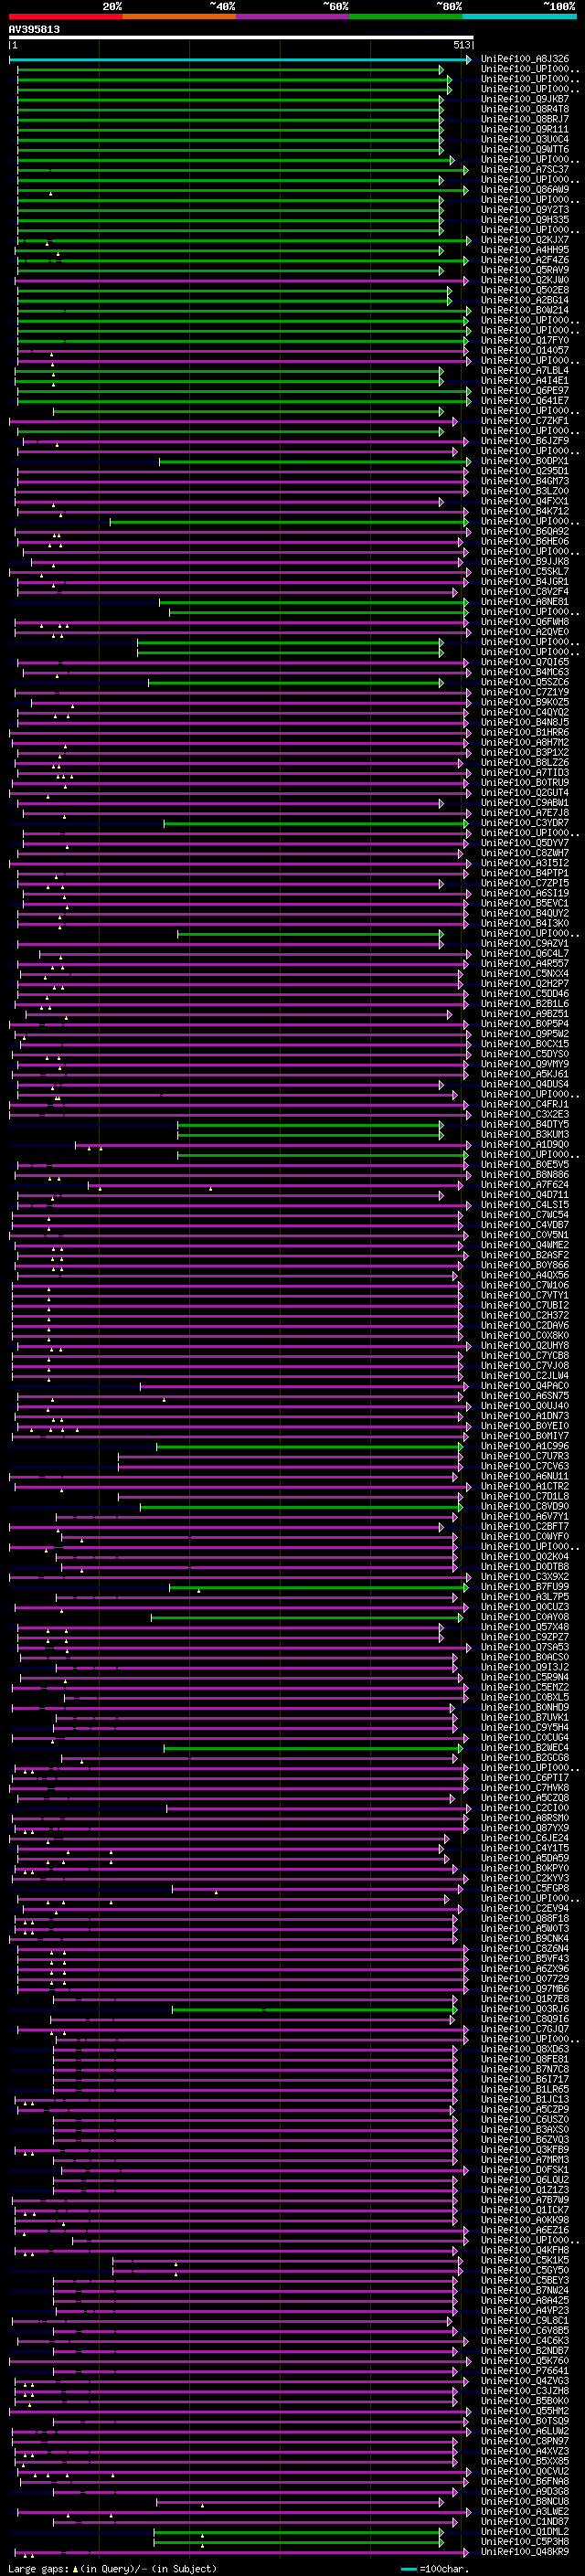This screenshot has height=2576, width=585.
Task: Select hit label UniRef100_Q7QI65
Action: (x=525, y=662)
